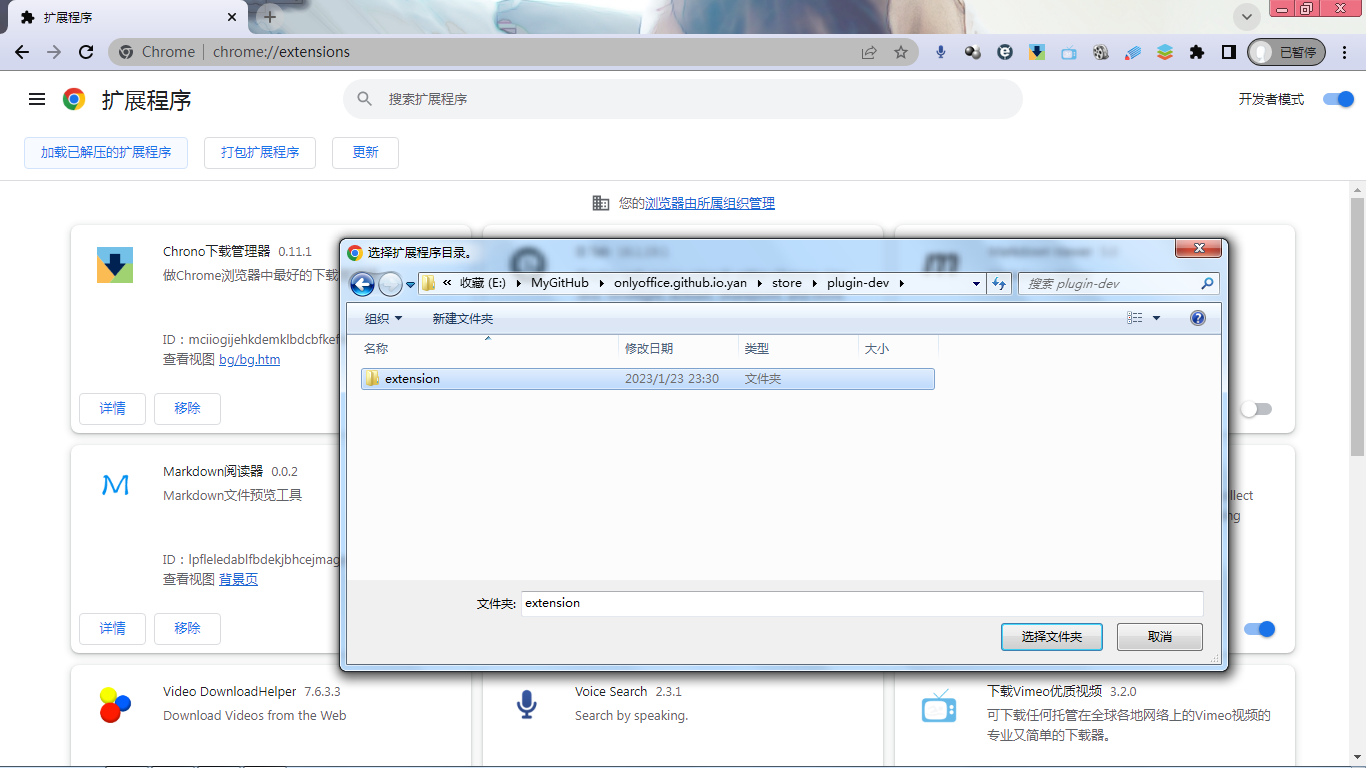Click the Video DownloadHelper balls toolbar icon
The image size is (1366, 768).
pos(973,52)
